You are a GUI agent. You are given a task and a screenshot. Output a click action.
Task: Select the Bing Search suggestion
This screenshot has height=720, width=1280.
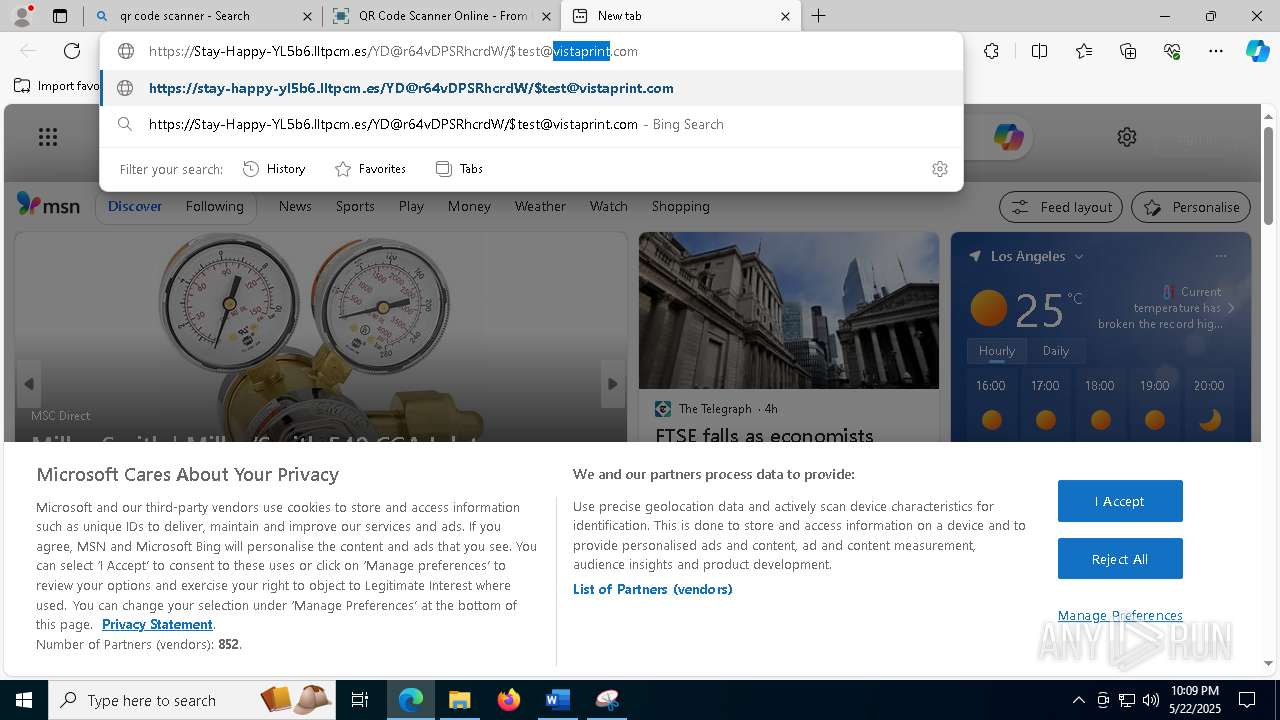(x=532, y=124)
